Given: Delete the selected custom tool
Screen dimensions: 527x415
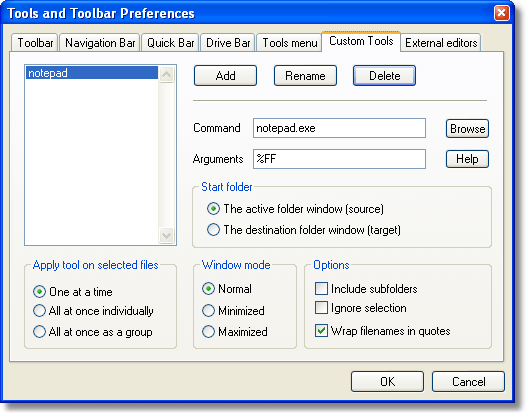Looking at the screenshot, I should tap(384, 76).
